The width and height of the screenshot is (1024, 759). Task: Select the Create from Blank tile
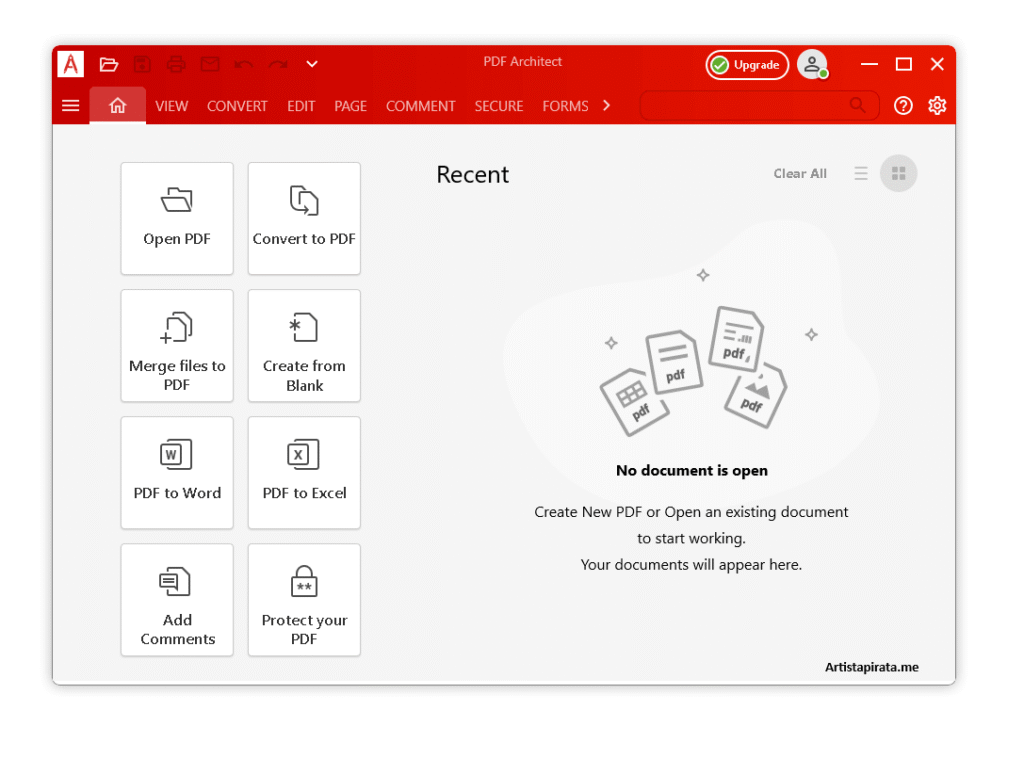(x=304, y=345)
